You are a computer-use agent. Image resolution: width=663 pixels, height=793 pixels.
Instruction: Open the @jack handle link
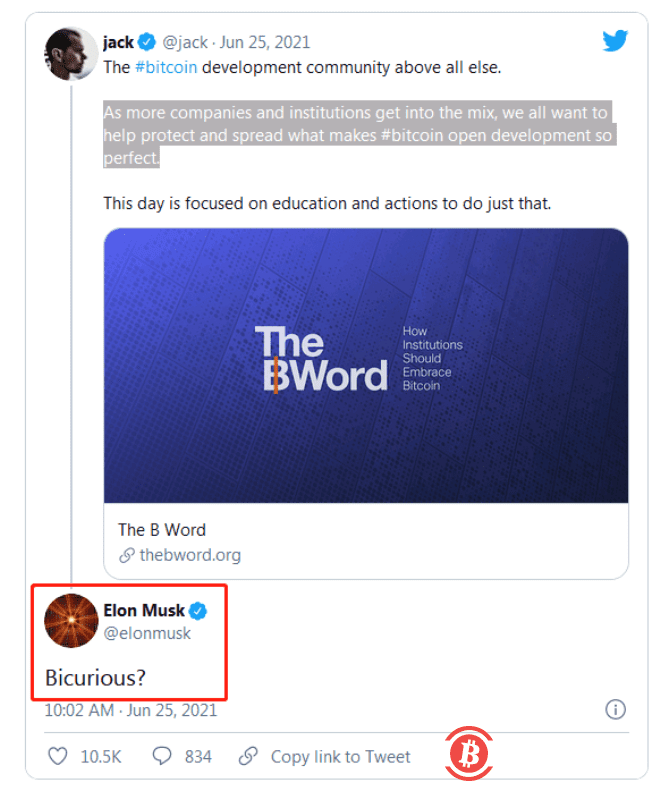pos(185,42)
